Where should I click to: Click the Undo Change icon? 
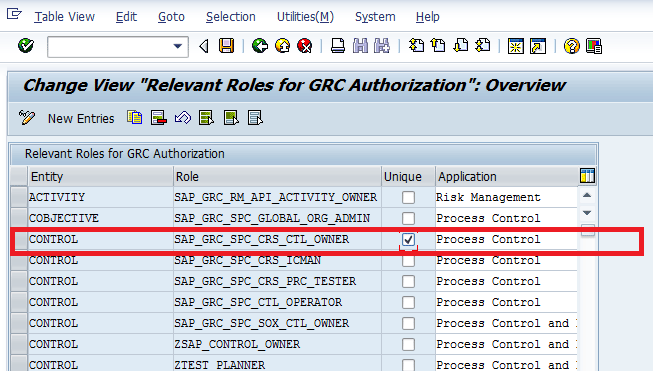(183, 118)
